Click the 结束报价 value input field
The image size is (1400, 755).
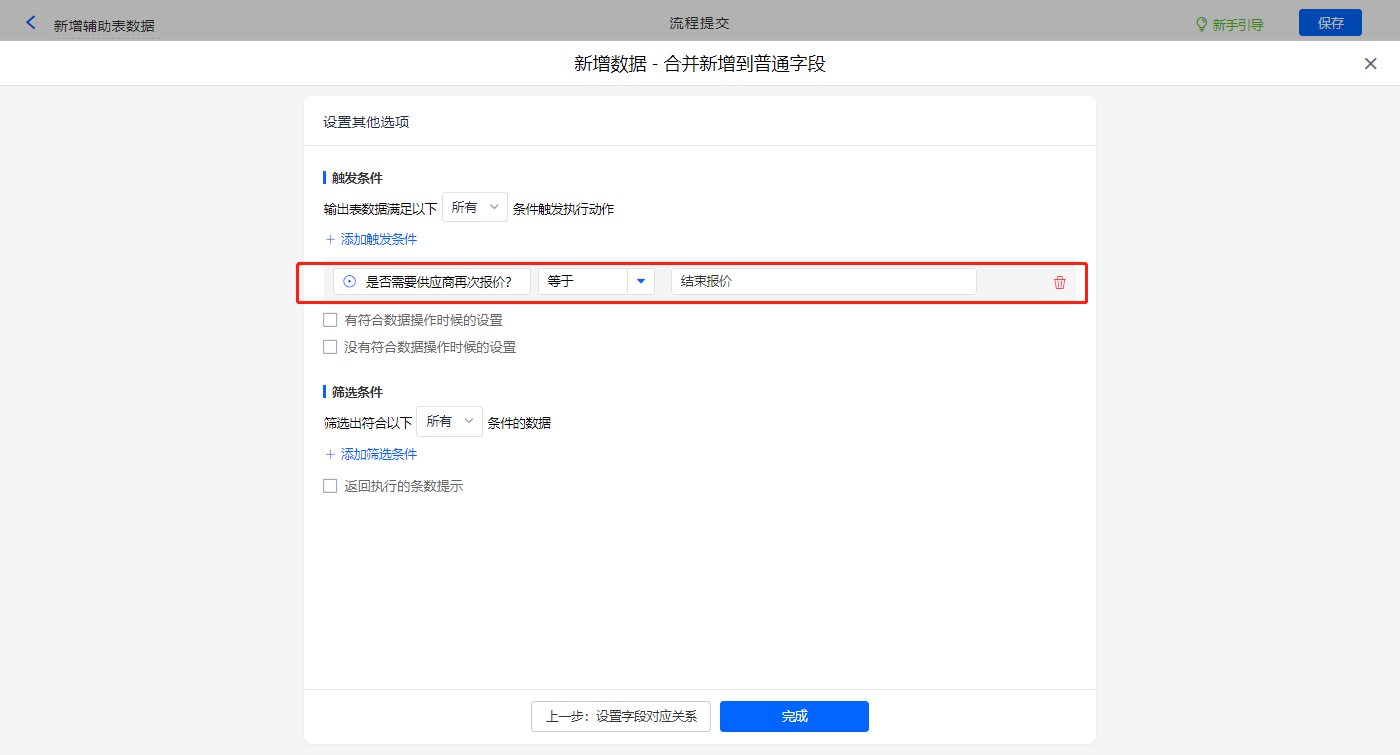(823, 282)
